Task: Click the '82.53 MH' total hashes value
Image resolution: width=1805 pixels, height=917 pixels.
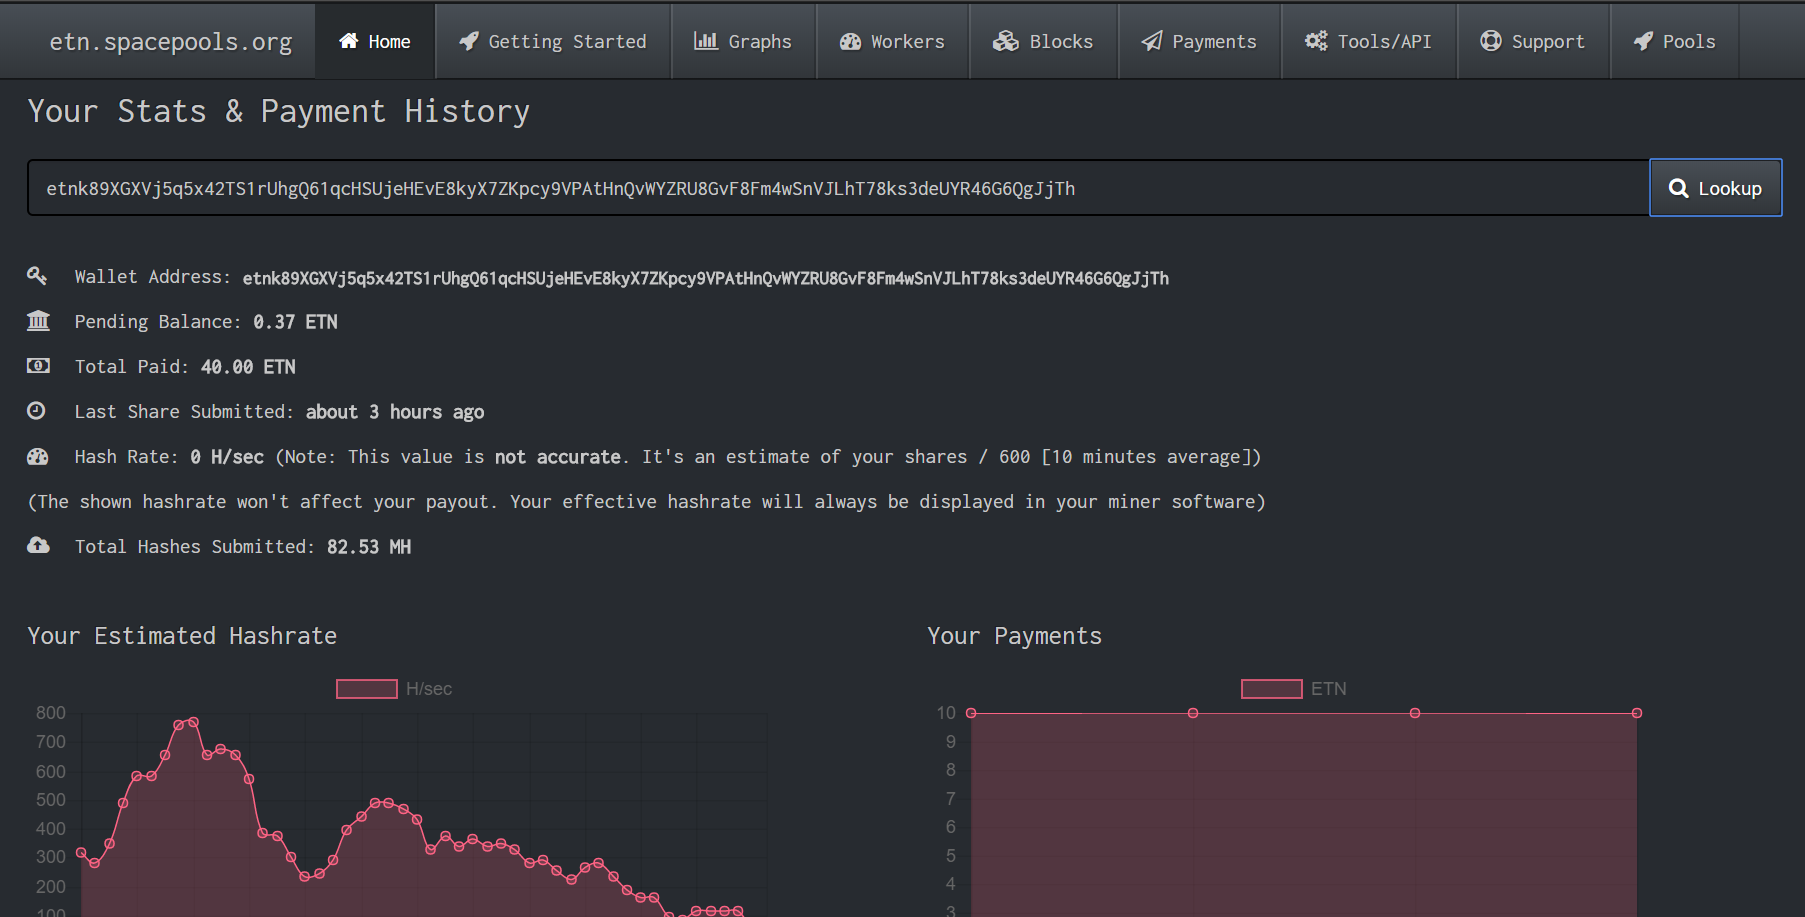Action: (x=369, y=547)
